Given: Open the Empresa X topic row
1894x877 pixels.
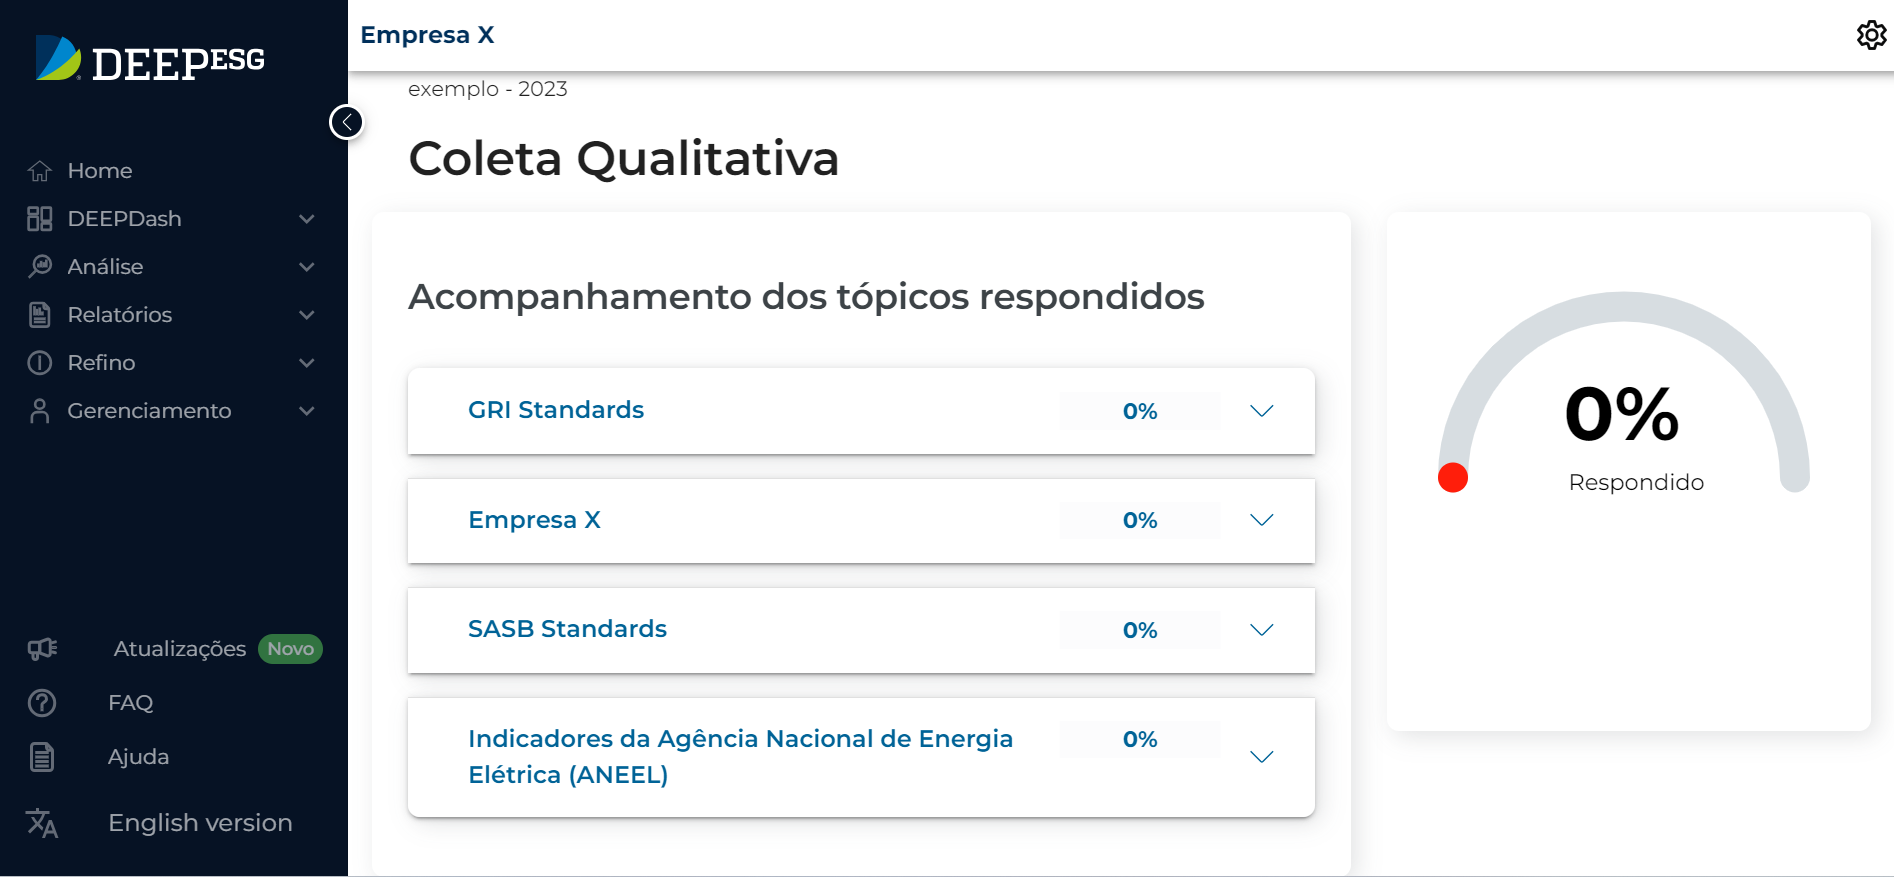Looking at the screenshot, I should (534, 520).
